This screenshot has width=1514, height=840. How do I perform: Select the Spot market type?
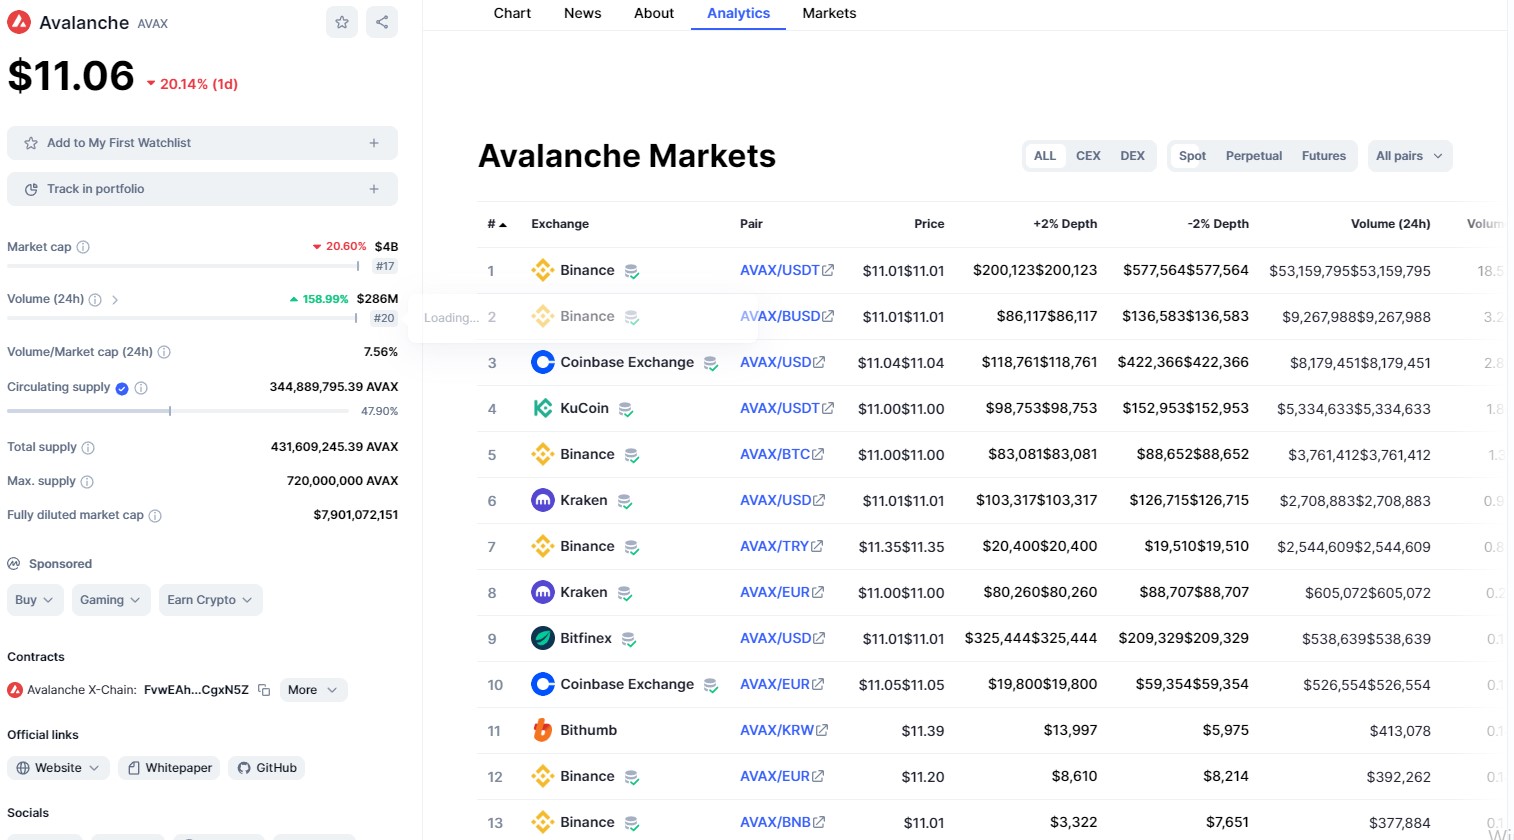pos(1192,156)
